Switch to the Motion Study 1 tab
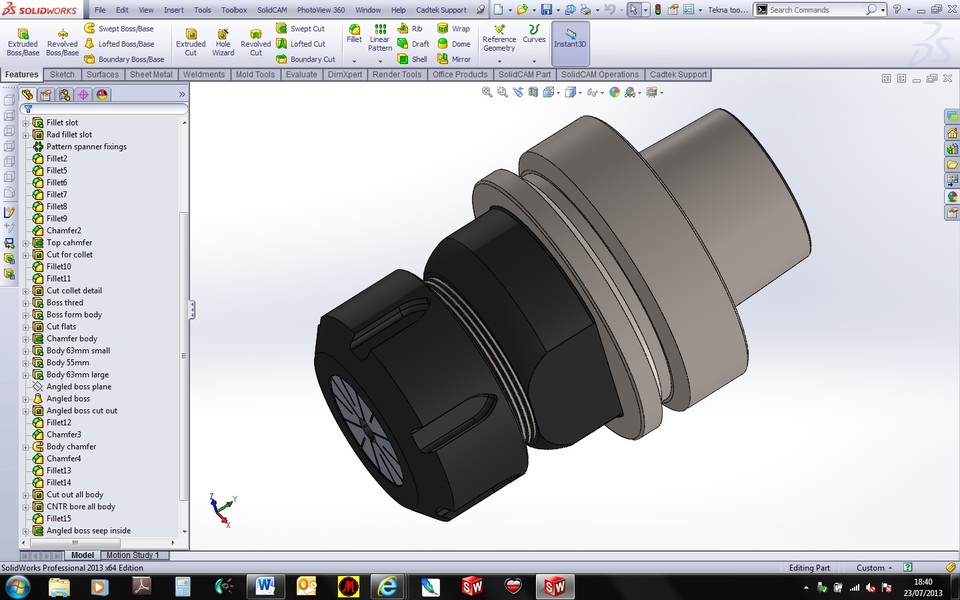960x600 pixels. click(x=135, y=555)
